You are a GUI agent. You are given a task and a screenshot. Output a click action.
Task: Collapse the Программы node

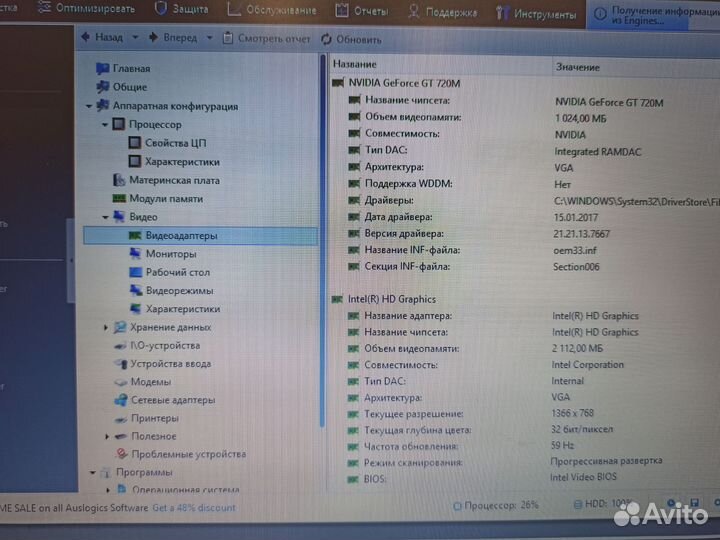coord(92,472)
